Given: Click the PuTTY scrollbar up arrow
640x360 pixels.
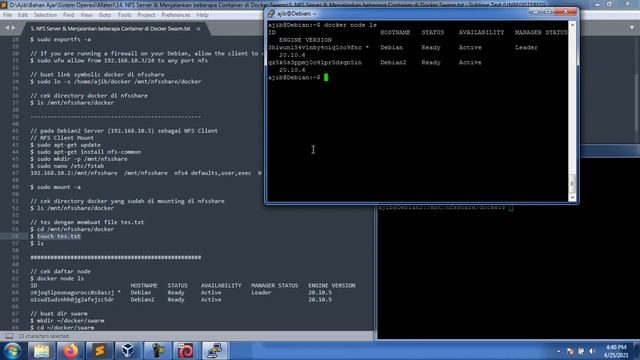Looking at the screenshot, I should (572, 25).
